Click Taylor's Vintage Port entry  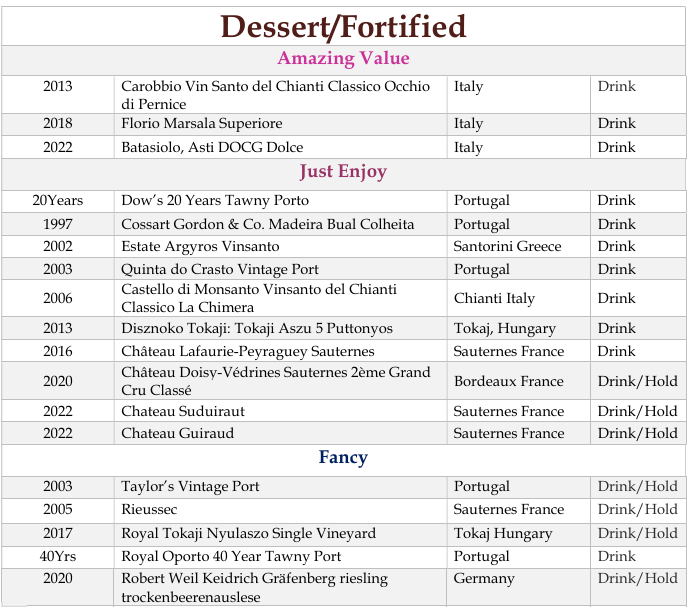(x=190, y=487)
